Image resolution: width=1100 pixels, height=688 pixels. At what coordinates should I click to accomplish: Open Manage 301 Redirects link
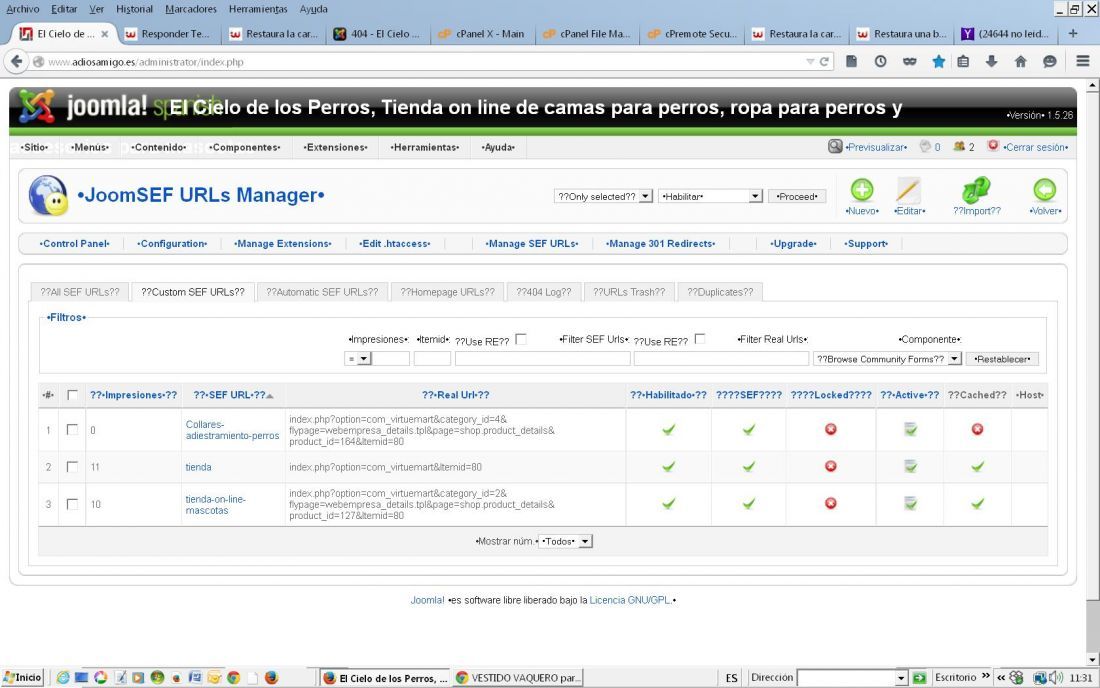pyautogui.click(x=661, y=243)
